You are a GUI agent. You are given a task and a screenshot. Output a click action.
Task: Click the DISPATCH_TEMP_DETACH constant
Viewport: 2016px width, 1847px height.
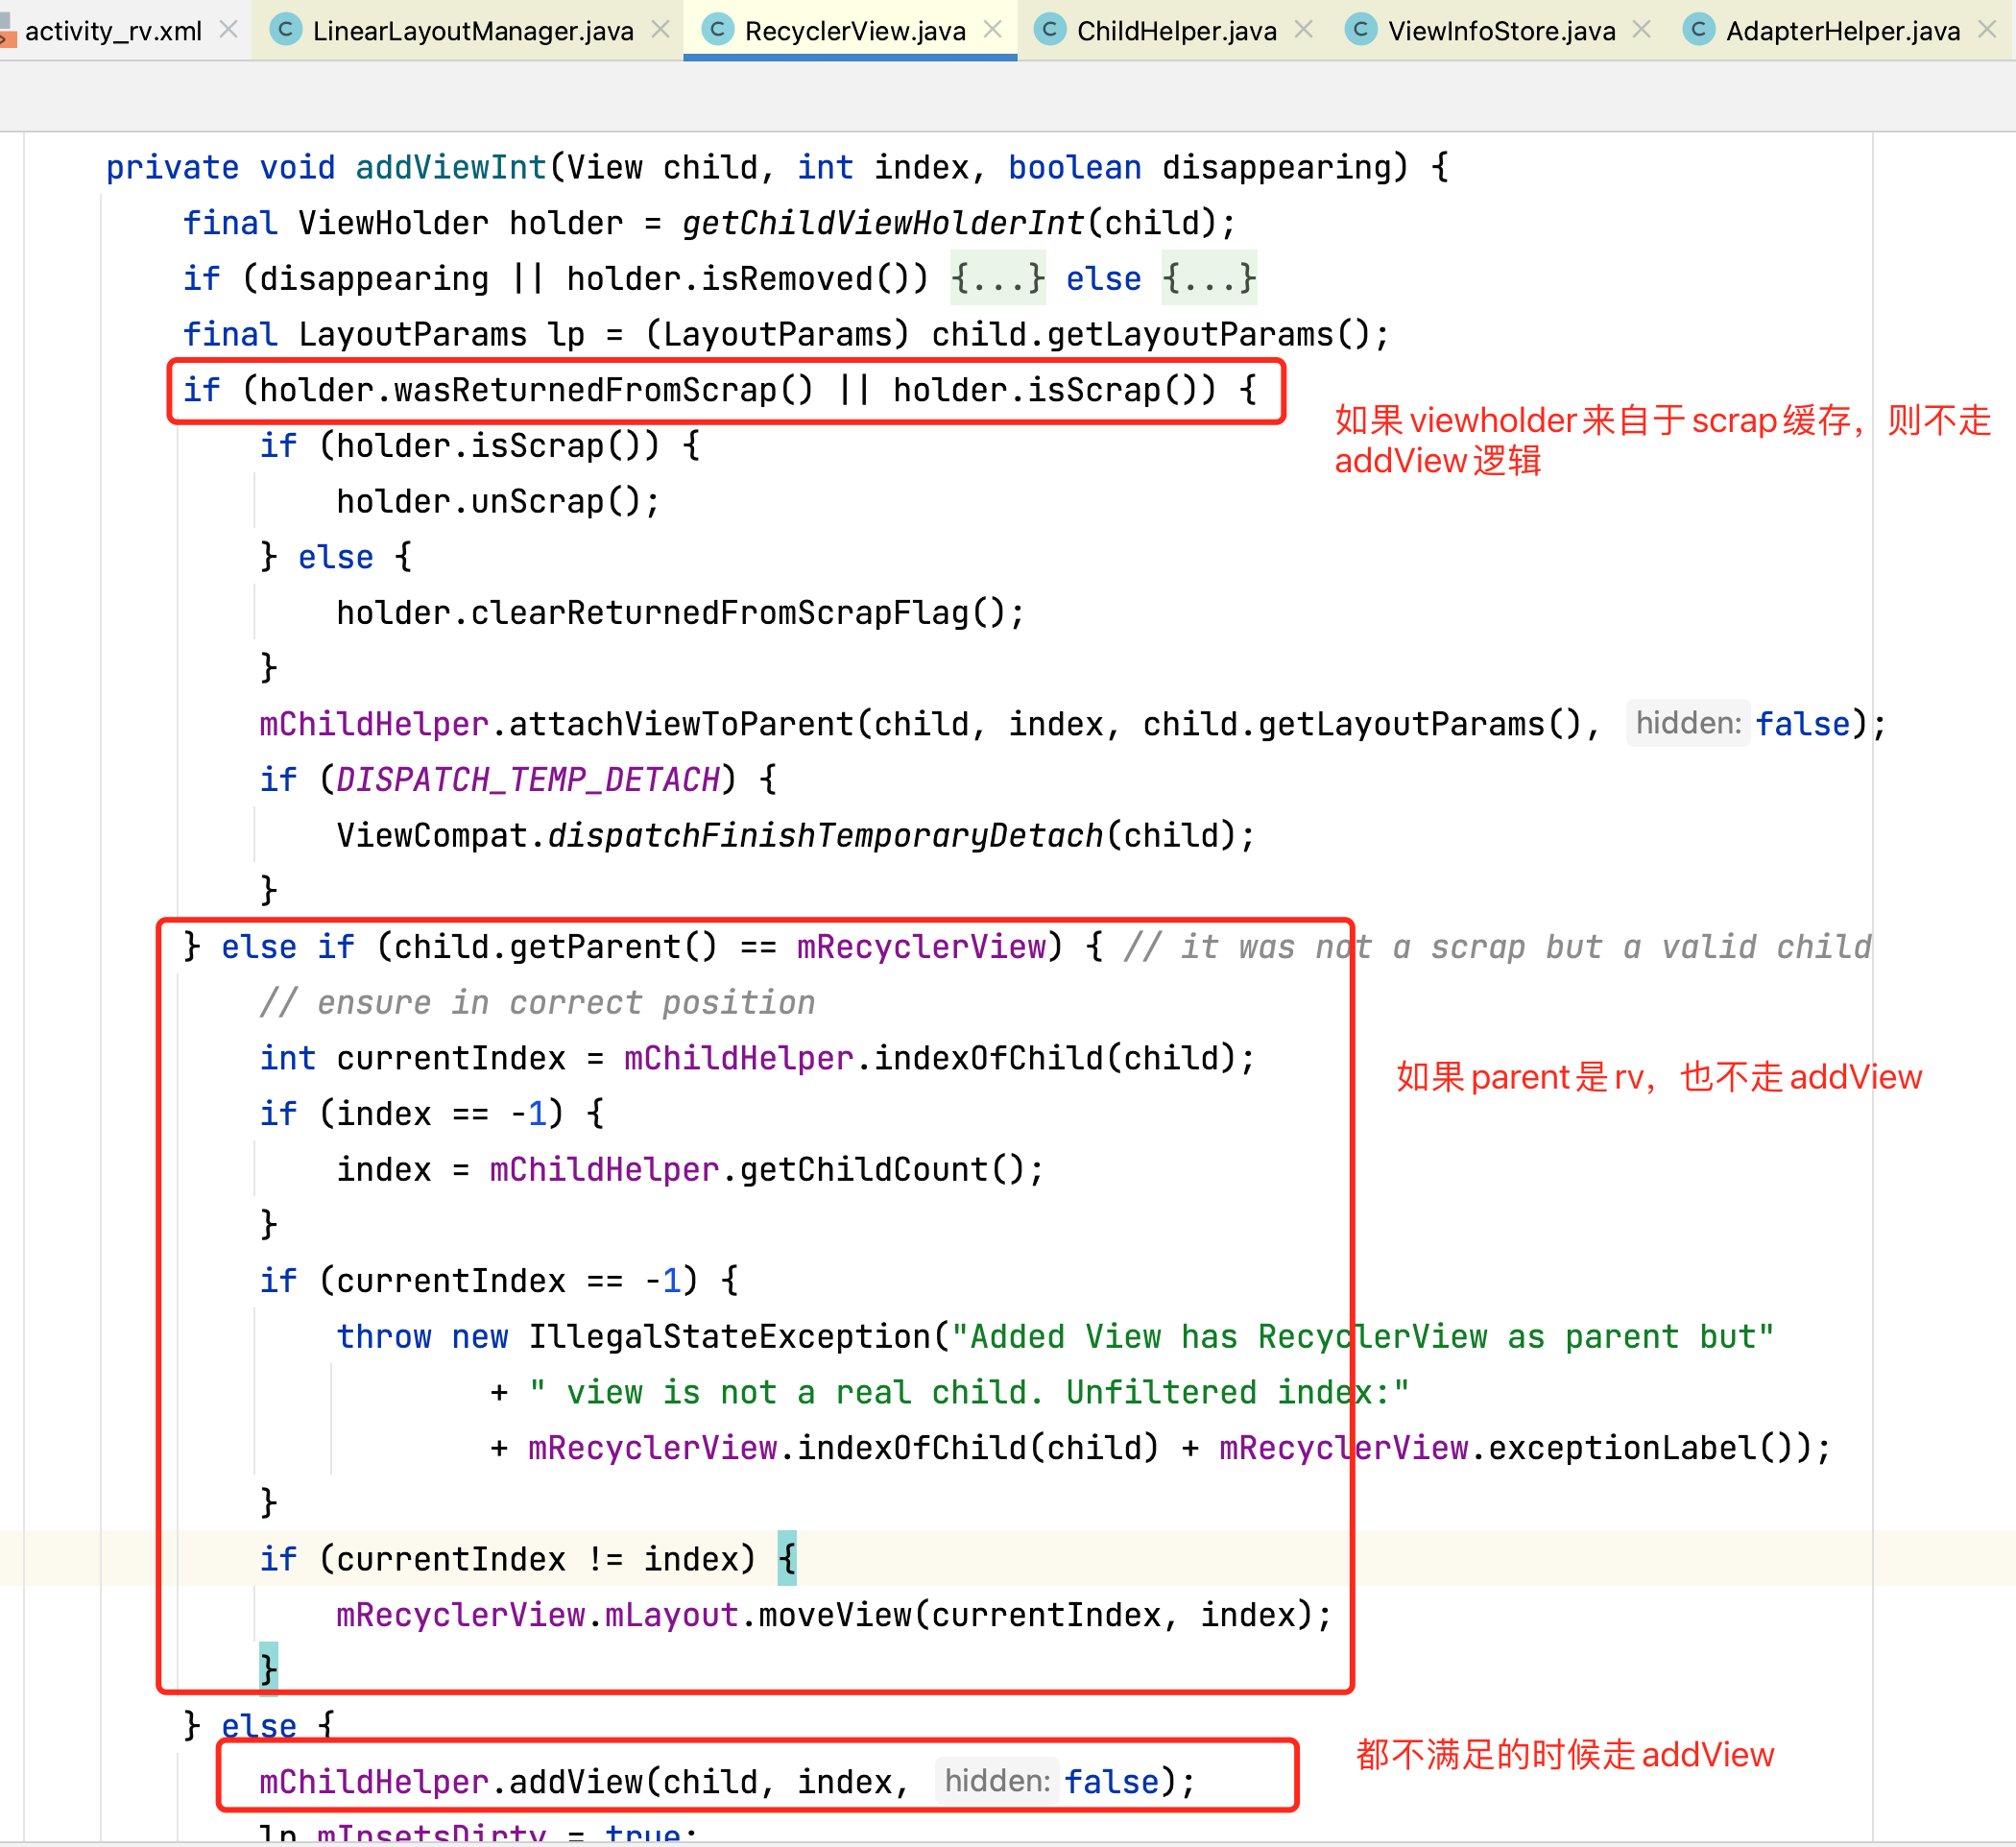528,779
